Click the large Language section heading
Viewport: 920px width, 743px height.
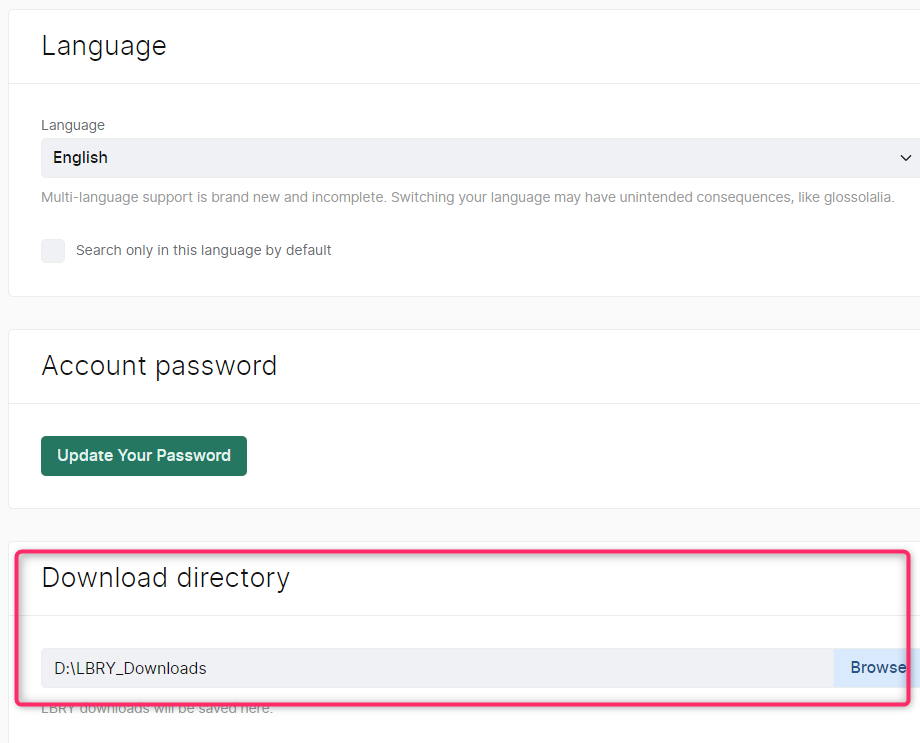point(104,46)
